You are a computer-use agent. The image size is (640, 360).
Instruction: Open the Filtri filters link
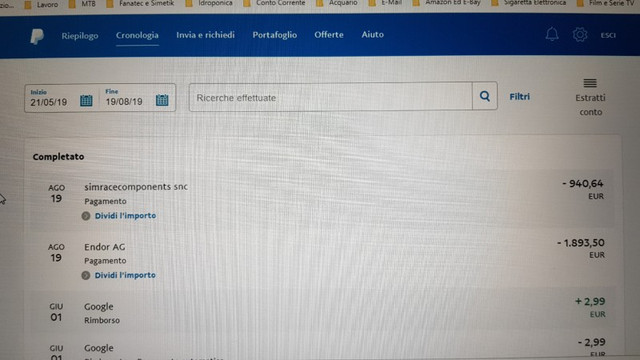(519, 97)
